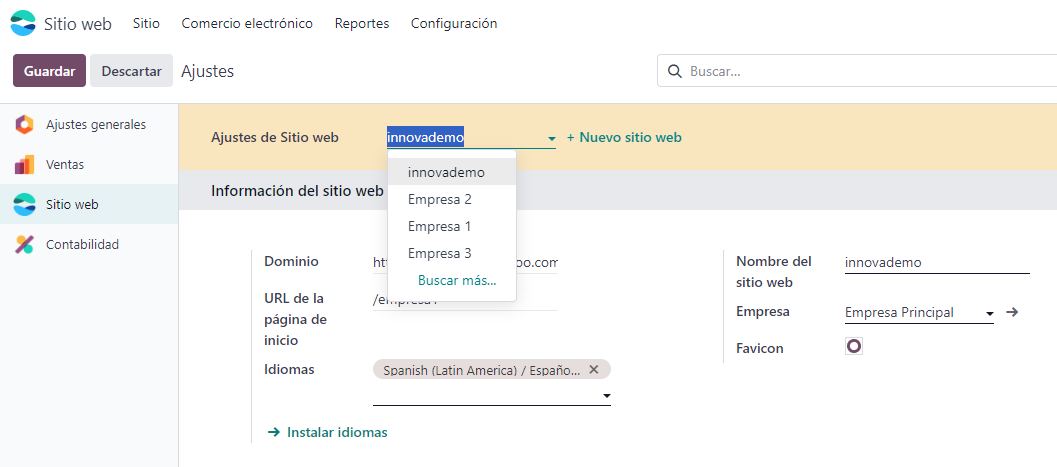
Task: Remove the Spanish (Latin America) language tag
Action: (594, 369)
